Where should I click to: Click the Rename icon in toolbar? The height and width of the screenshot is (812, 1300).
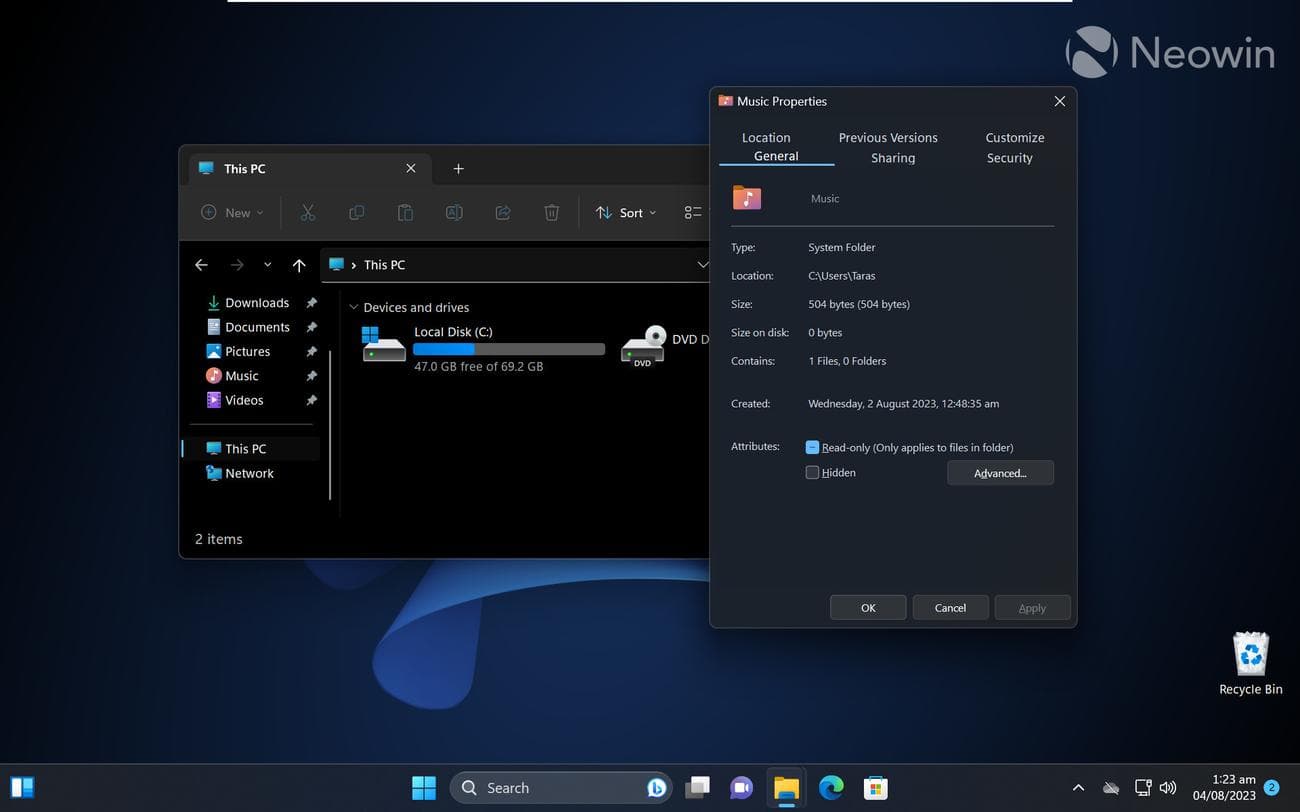pyautogui.click(x=454, y=212)
